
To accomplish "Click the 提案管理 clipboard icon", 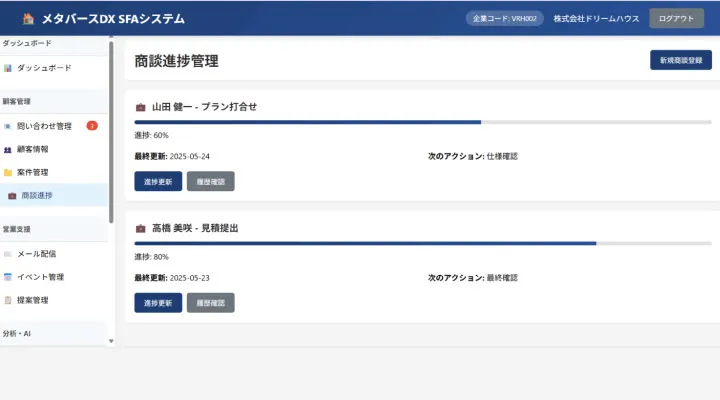I will click(8, 300).
